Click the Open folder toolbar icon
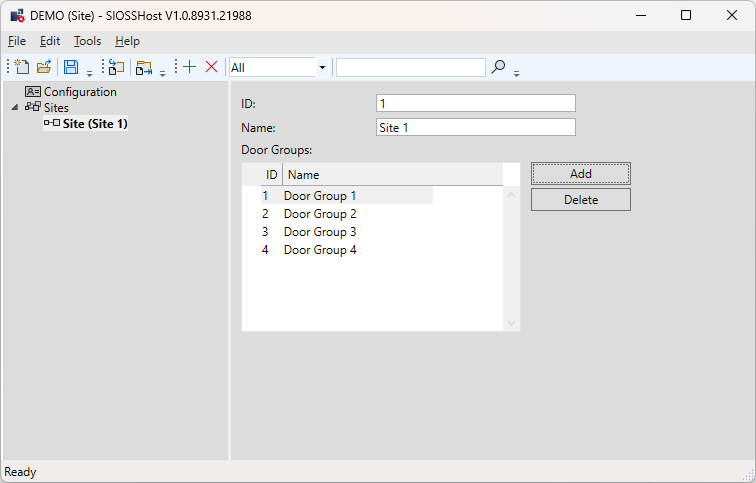This screenshot has height=483, width=756. click(44, 67)
